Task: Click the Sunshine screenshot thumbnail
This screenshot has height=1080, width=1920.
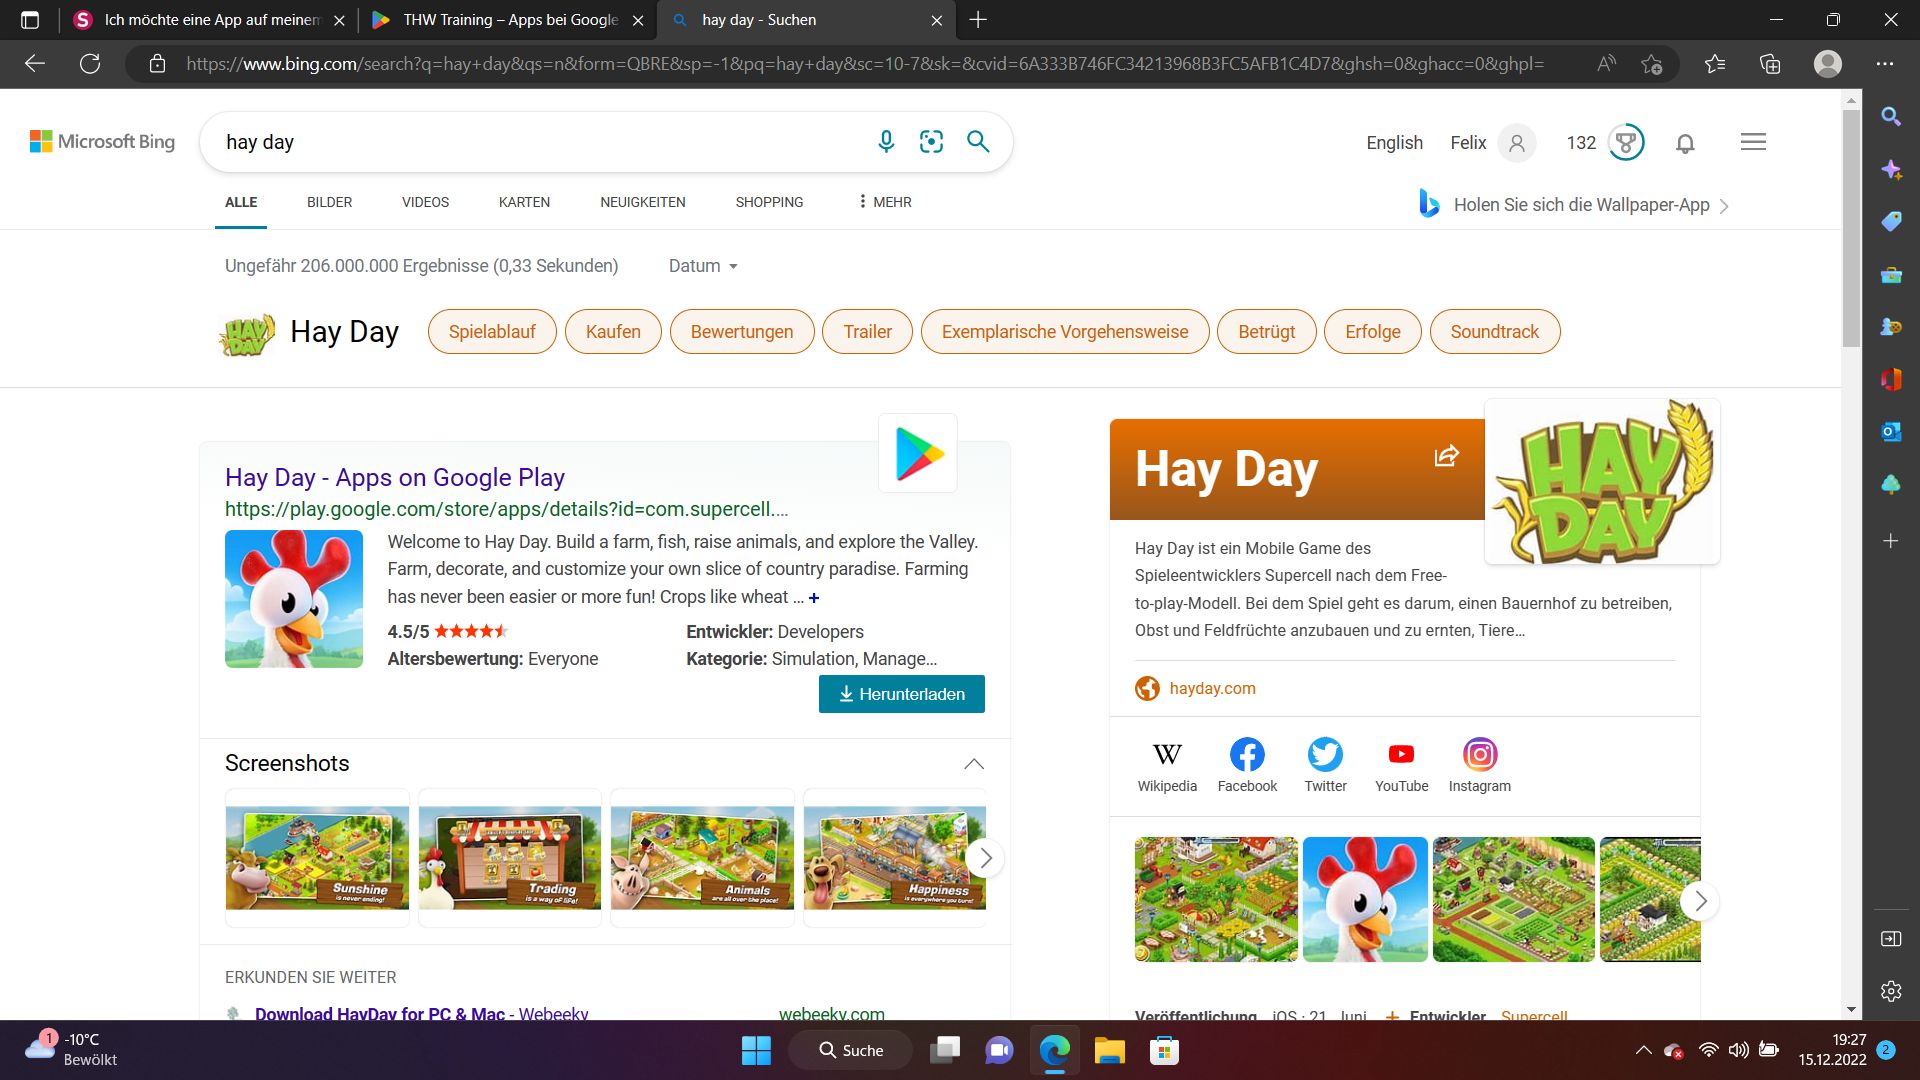Action: click(x=317, y=858)
